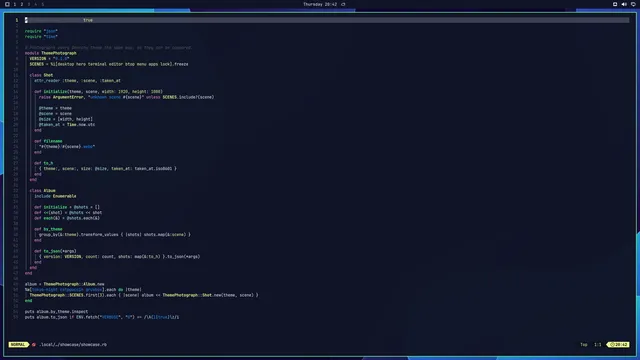Click '@taken_at = Time.now.utc' line
This screenshot has width=640, height=360.
coord(67,124)
